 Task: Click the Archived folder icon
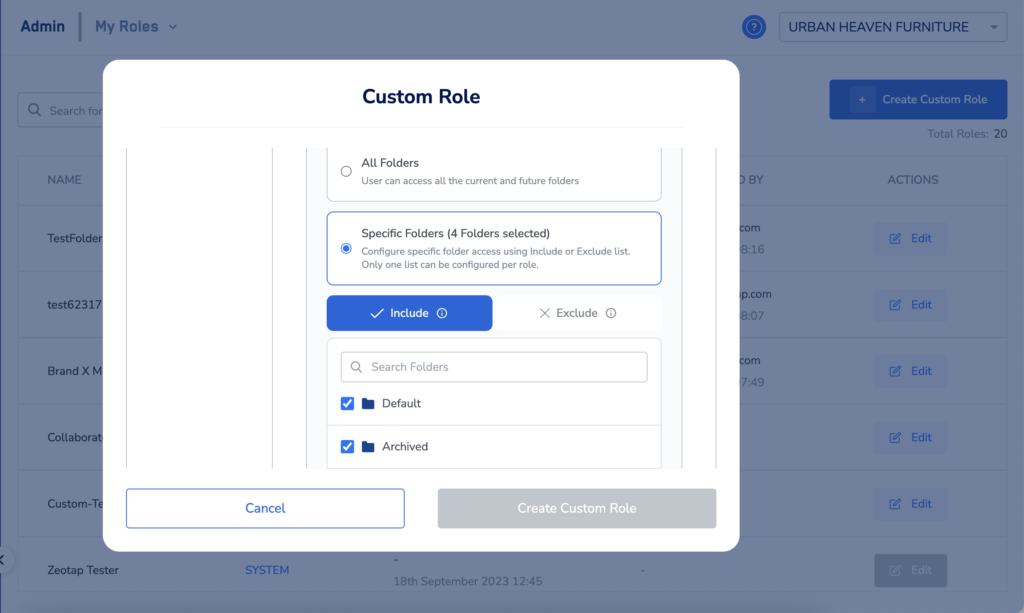(368, 447)
